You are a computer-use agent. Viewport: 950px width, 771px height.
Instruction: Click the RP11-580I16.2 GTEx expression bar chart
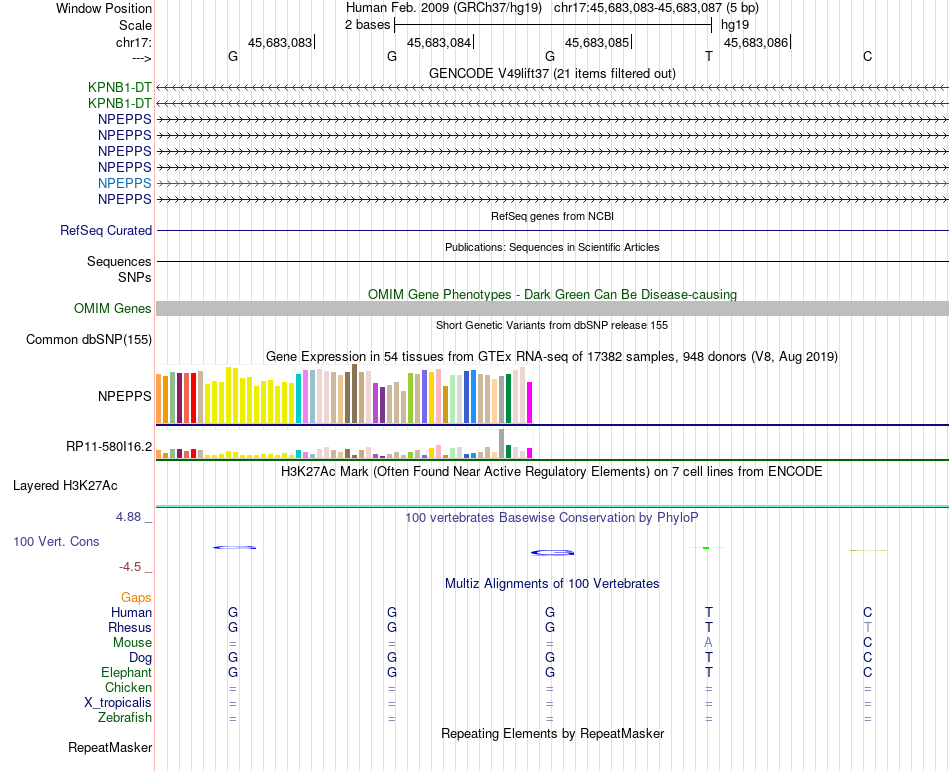344,444
